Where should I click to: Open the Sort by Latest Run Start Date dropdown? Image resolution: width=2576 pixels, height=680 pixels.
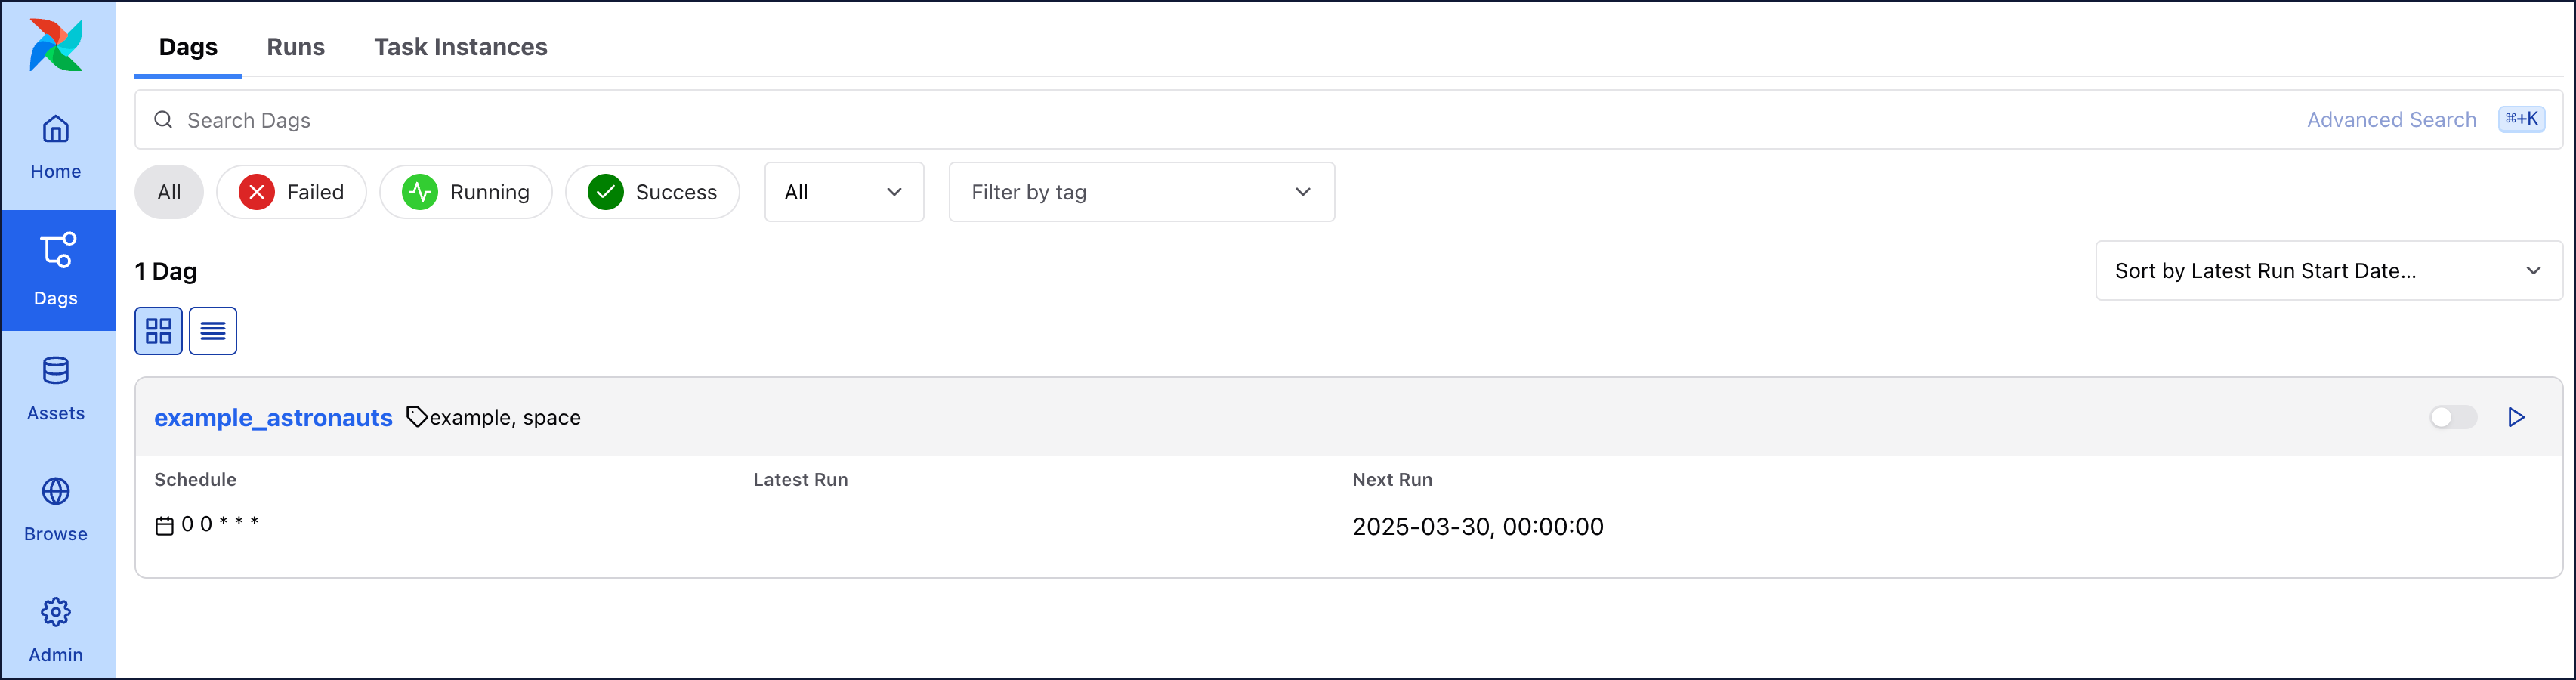[x=2327, y=270]
